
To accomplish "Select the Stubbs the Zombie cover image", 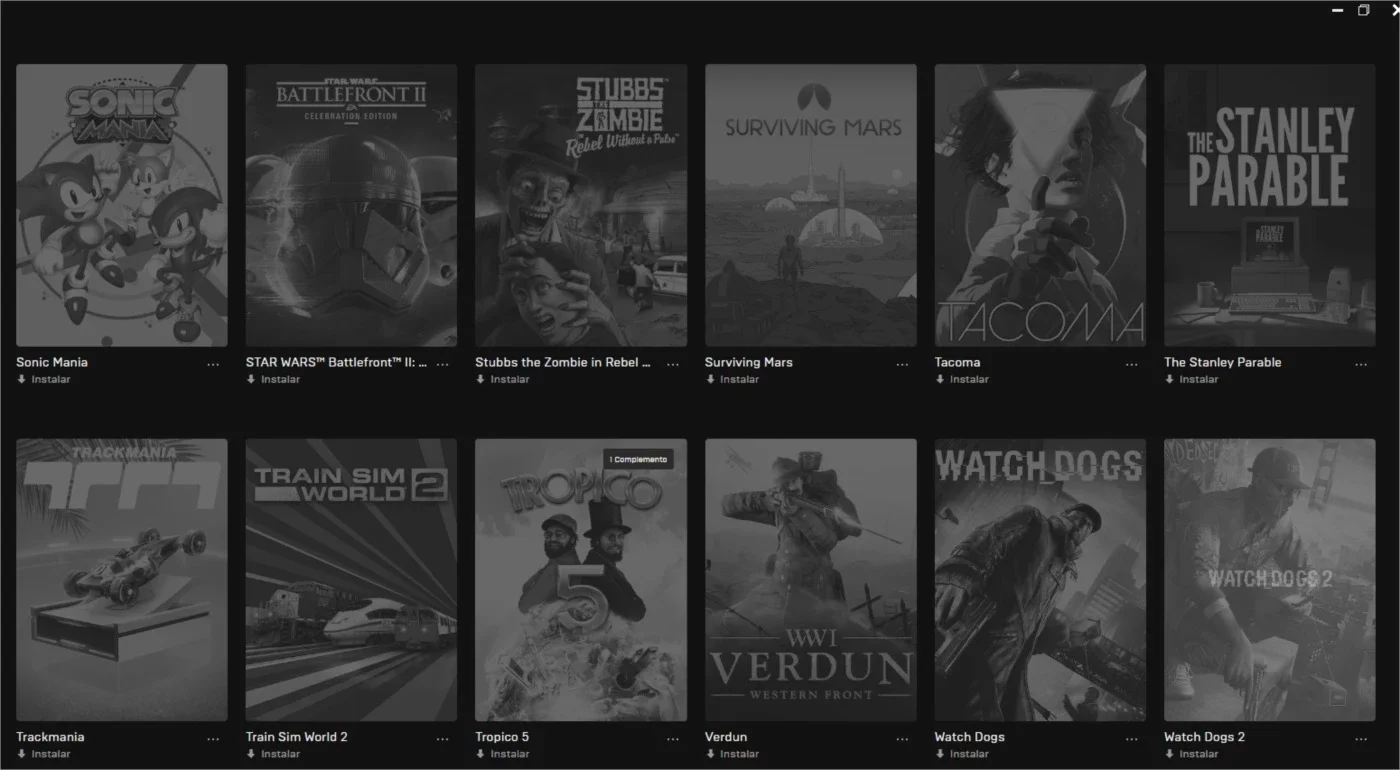I will point(581,206).
